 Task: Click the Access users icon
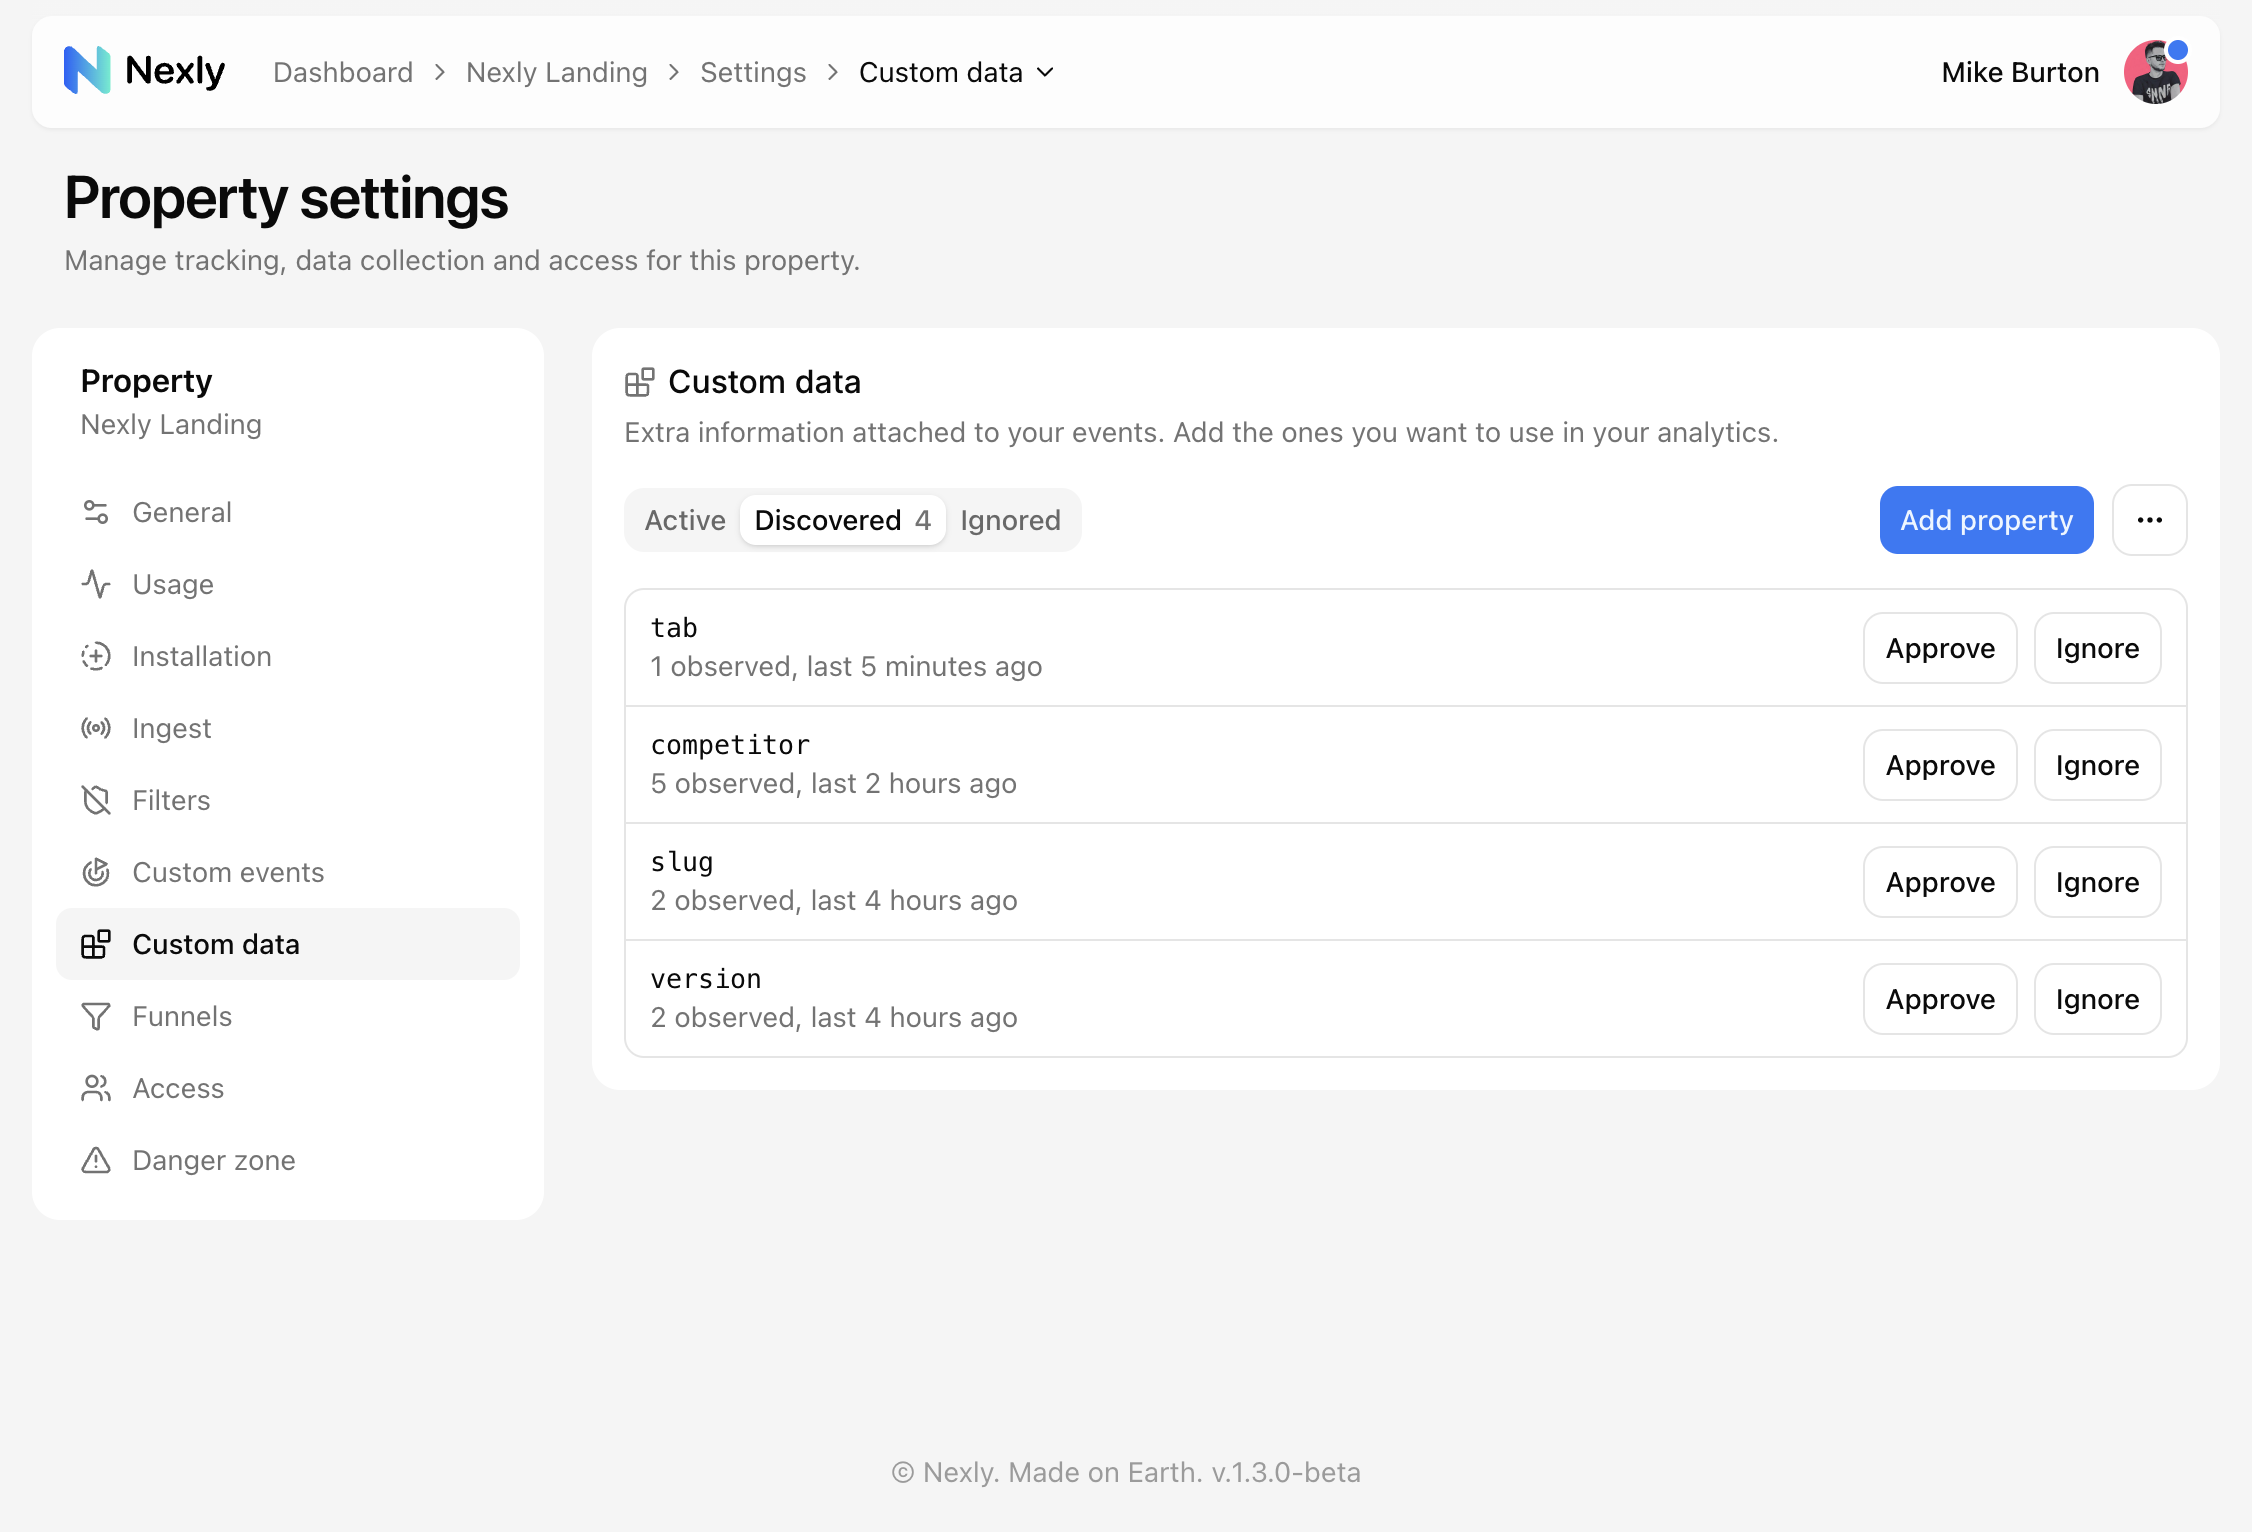(96, 1088)
